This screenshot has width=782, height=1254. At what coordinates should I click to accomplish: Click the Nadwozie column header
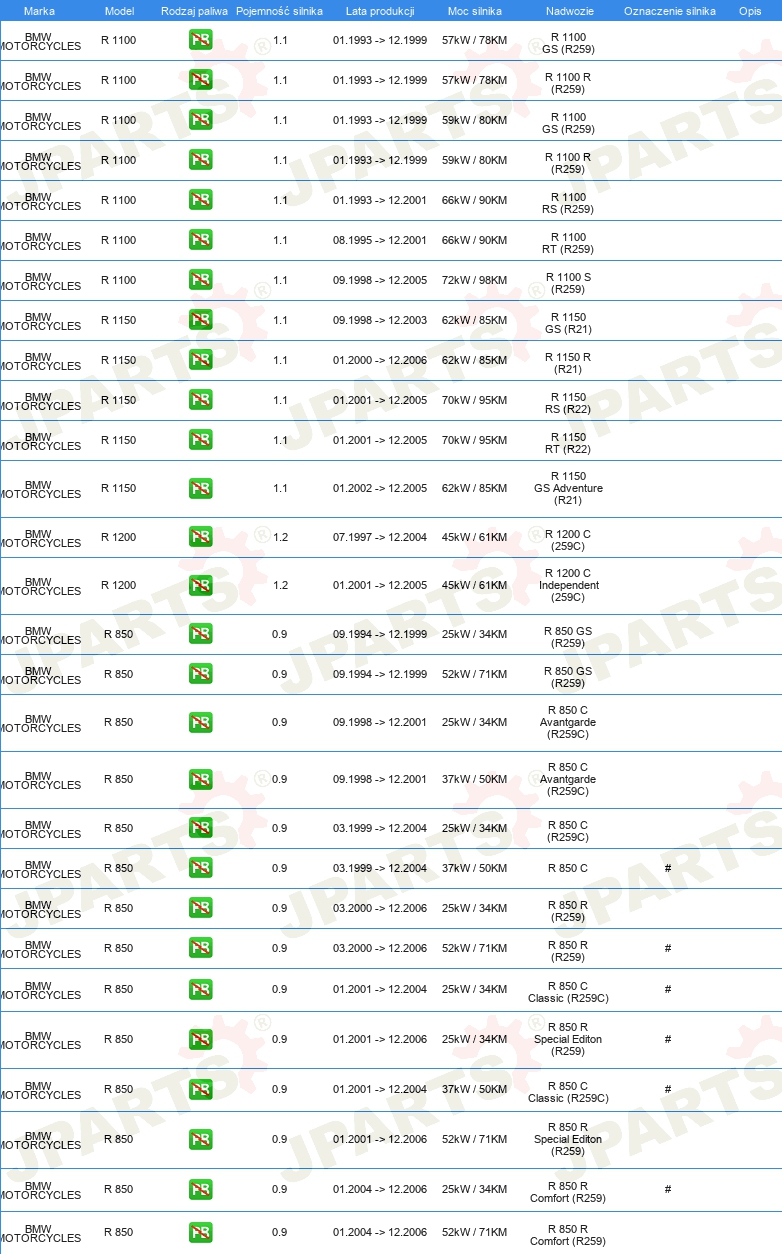click(x=570, y=11)
